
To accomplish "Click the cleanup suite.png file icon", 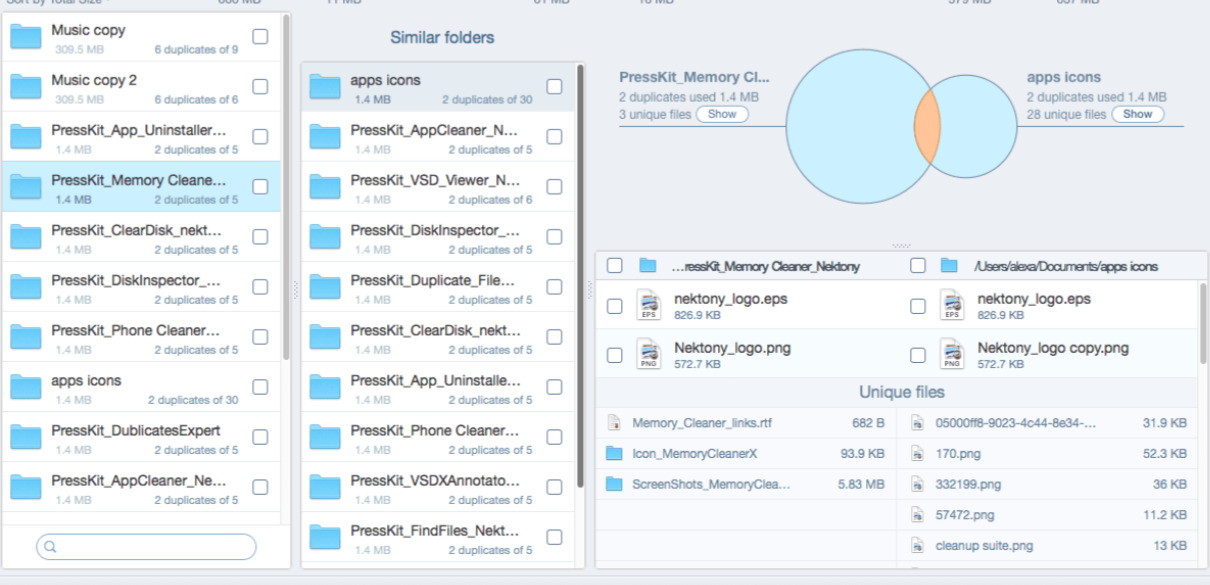I will (917, 546).
